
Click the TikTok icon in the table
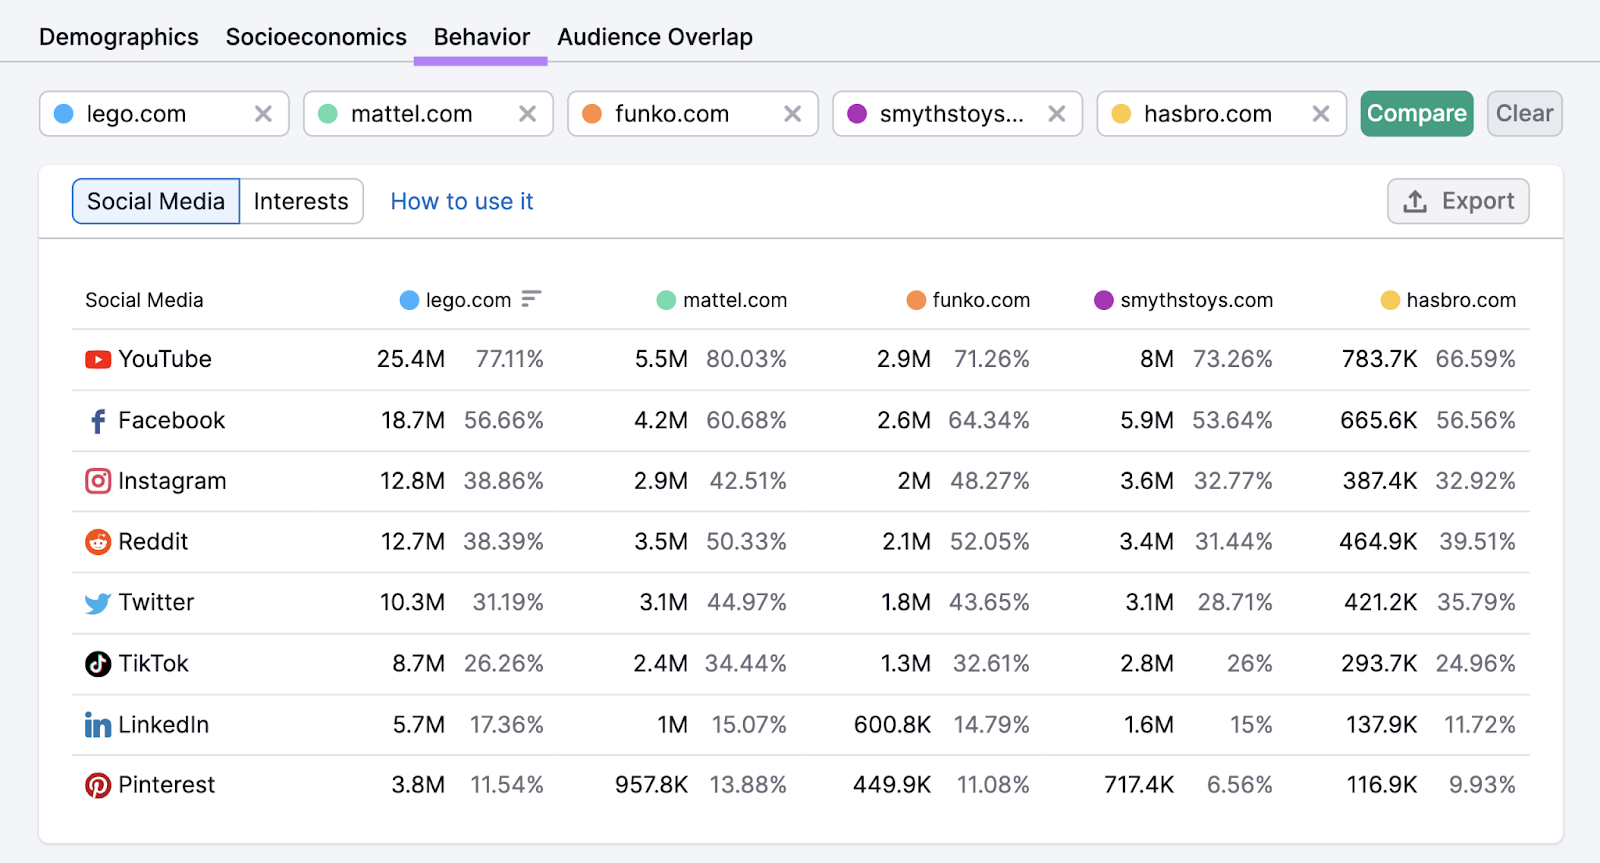[97, 664]
